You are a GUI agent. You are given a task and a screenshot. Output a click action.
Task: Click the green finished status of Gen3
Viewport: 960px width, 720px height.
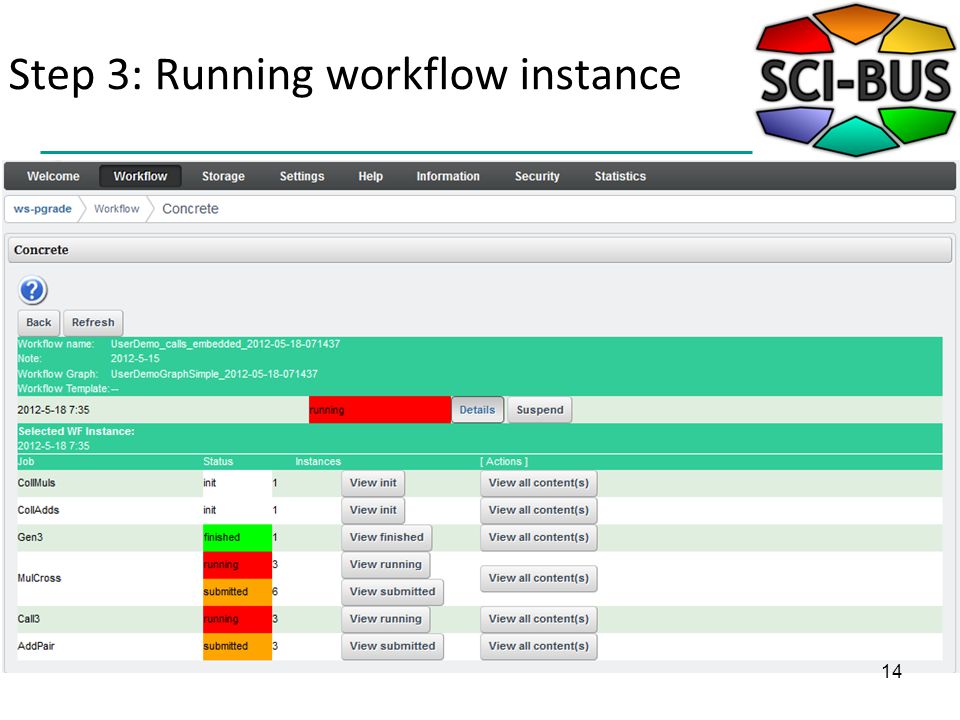pyautogui.click(x=238, y=538)
